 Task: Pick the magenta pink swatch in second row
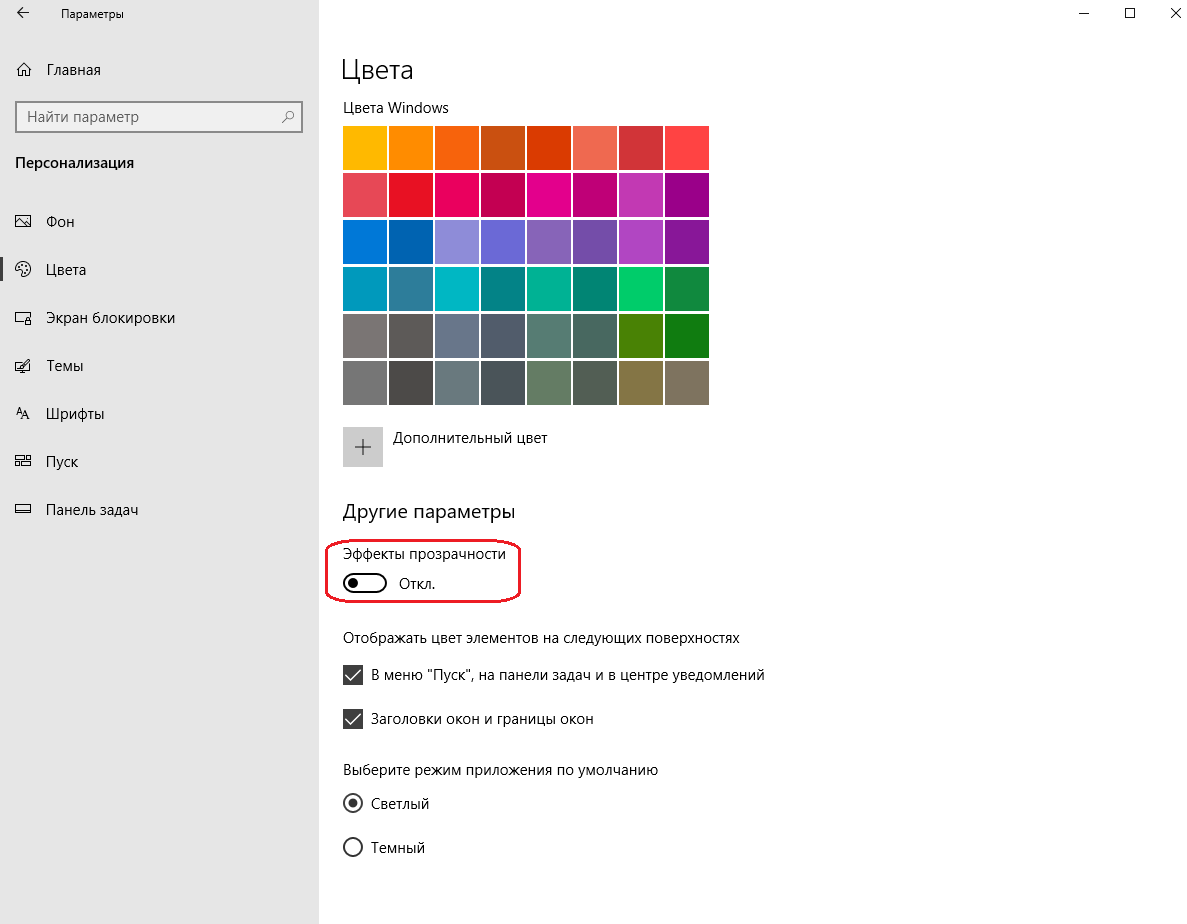pyautogui.click(x=549, y=194)
